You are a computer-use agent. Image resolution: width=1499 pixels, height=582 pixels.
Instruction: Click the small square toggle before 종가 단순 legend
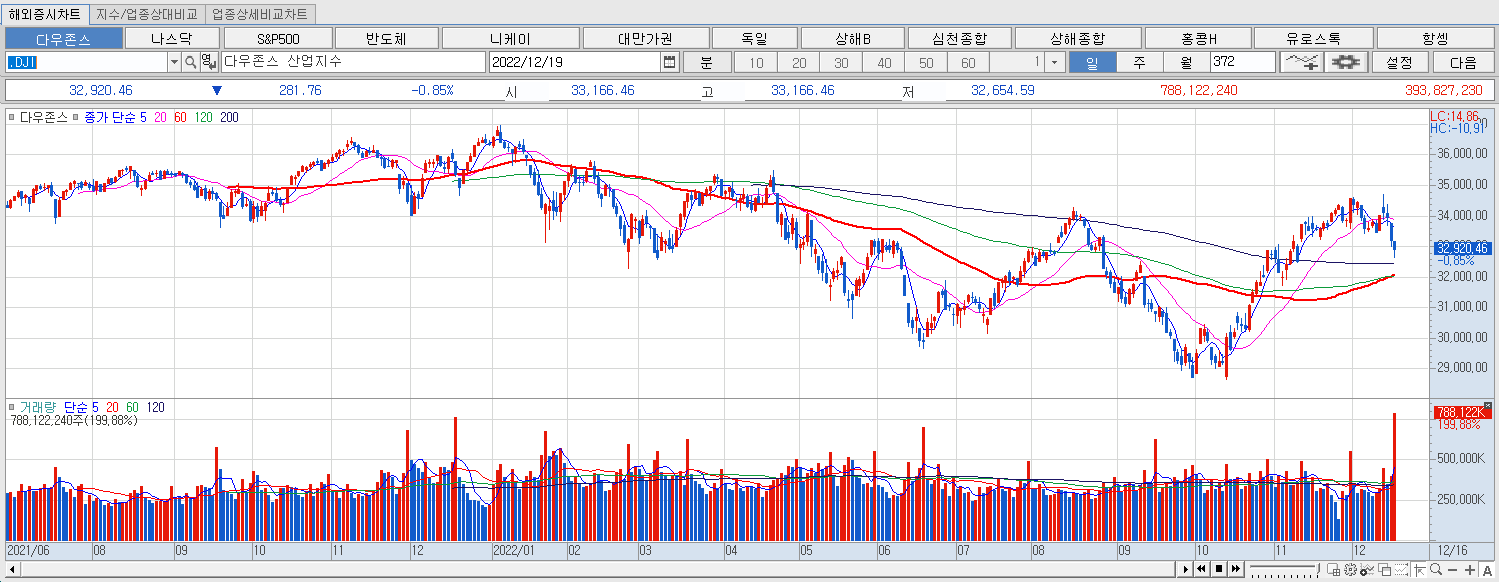coord(76,117)
